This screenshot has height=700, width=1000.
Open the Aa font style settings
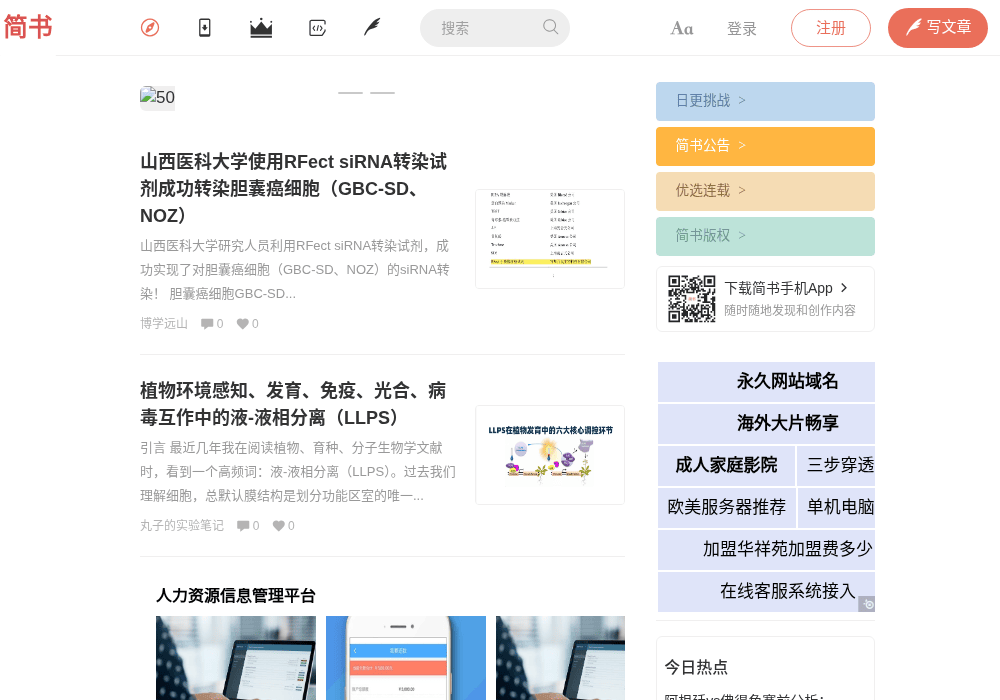[682, 29]
